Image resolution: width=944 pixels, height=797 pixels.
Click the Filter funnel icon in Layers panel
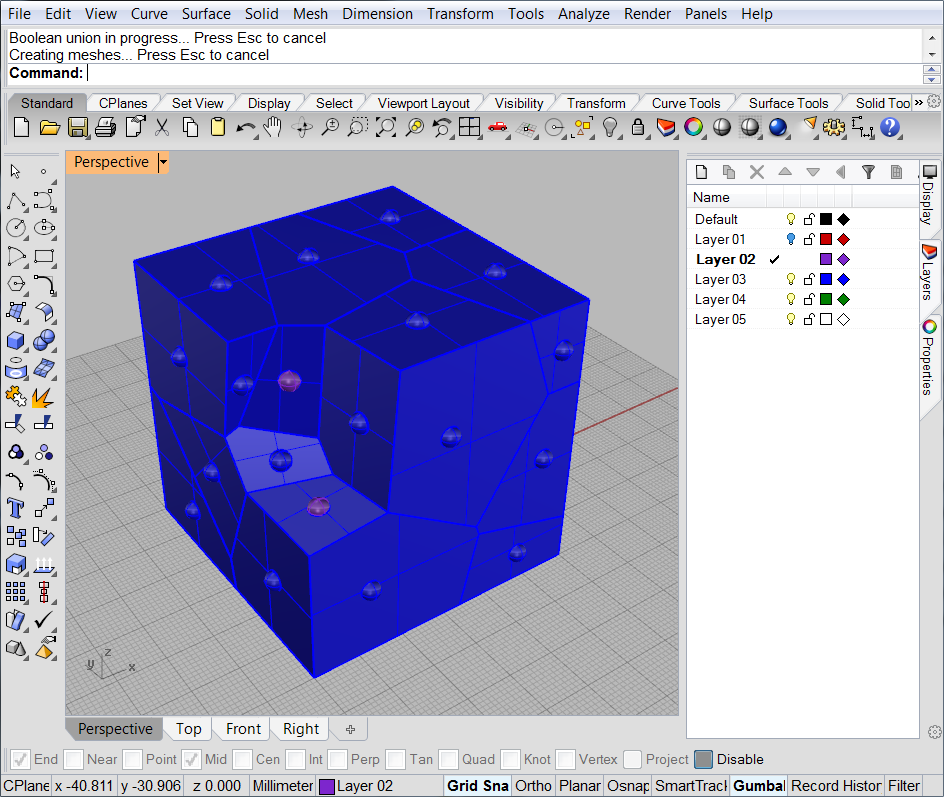point(868,172)
